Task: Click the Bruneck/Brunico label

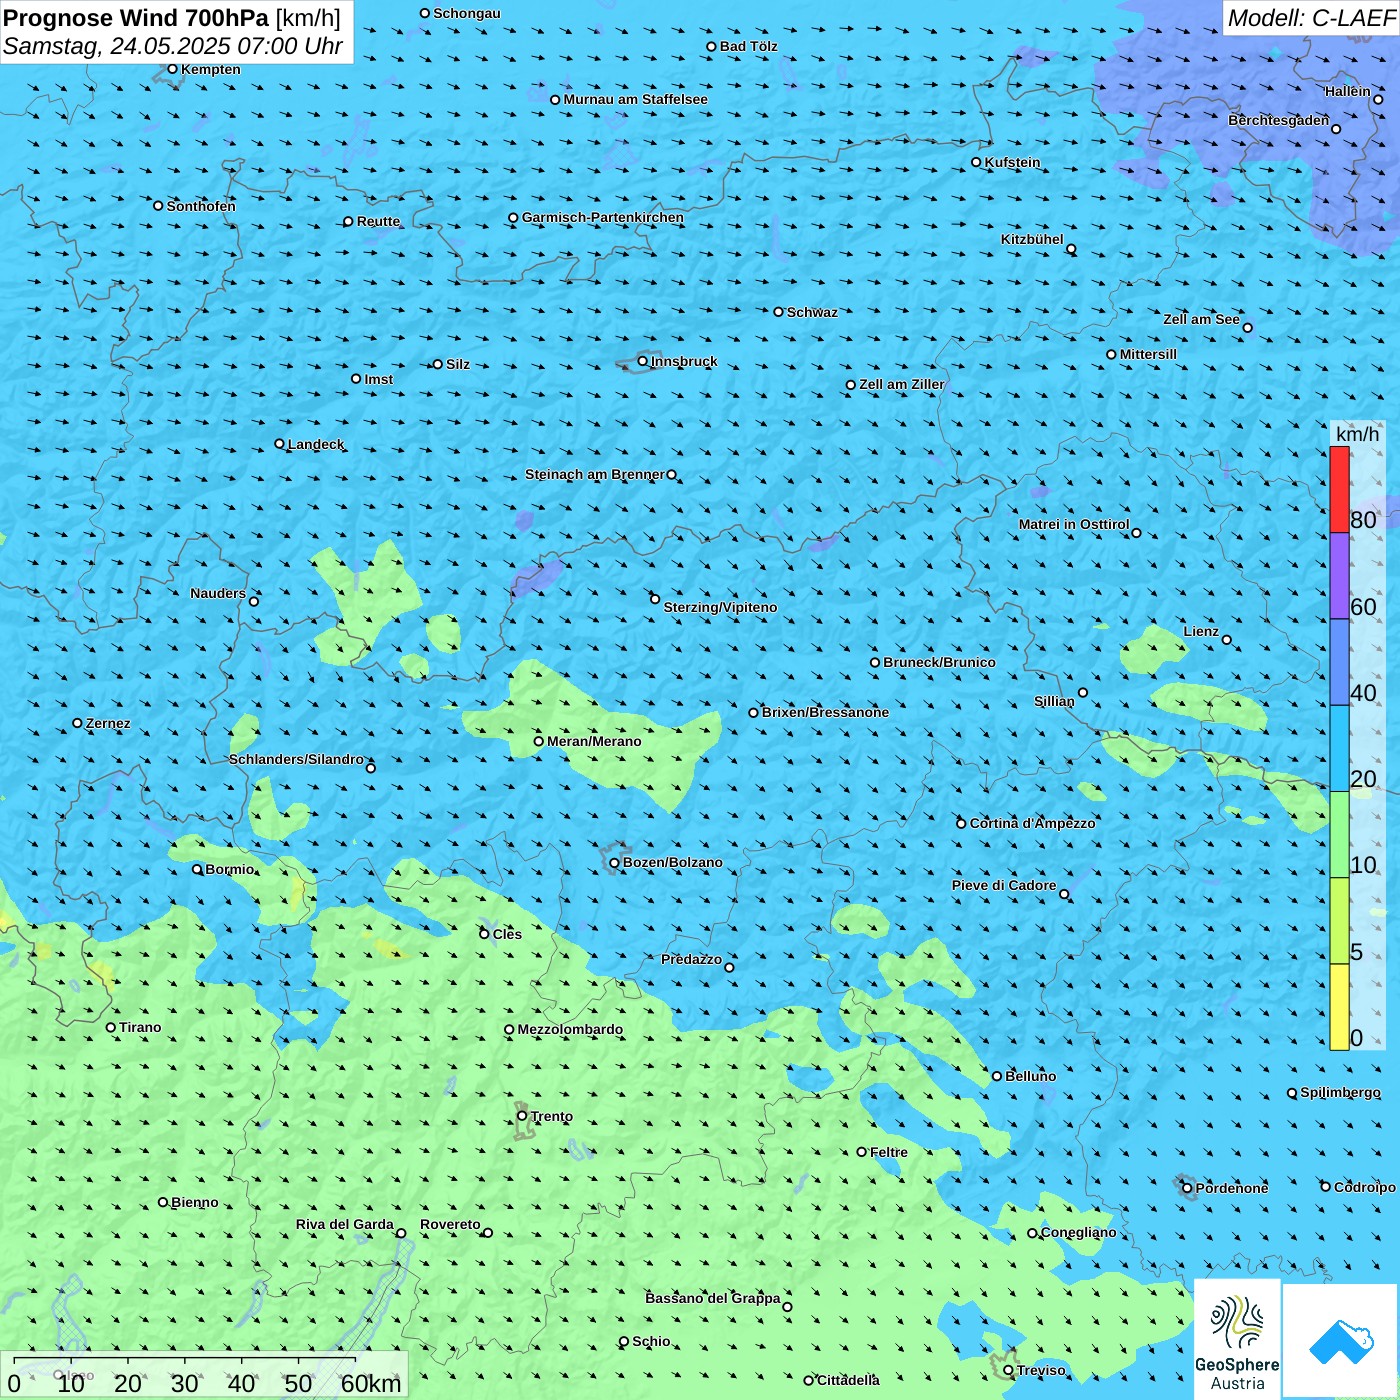Action: point(939,662)
